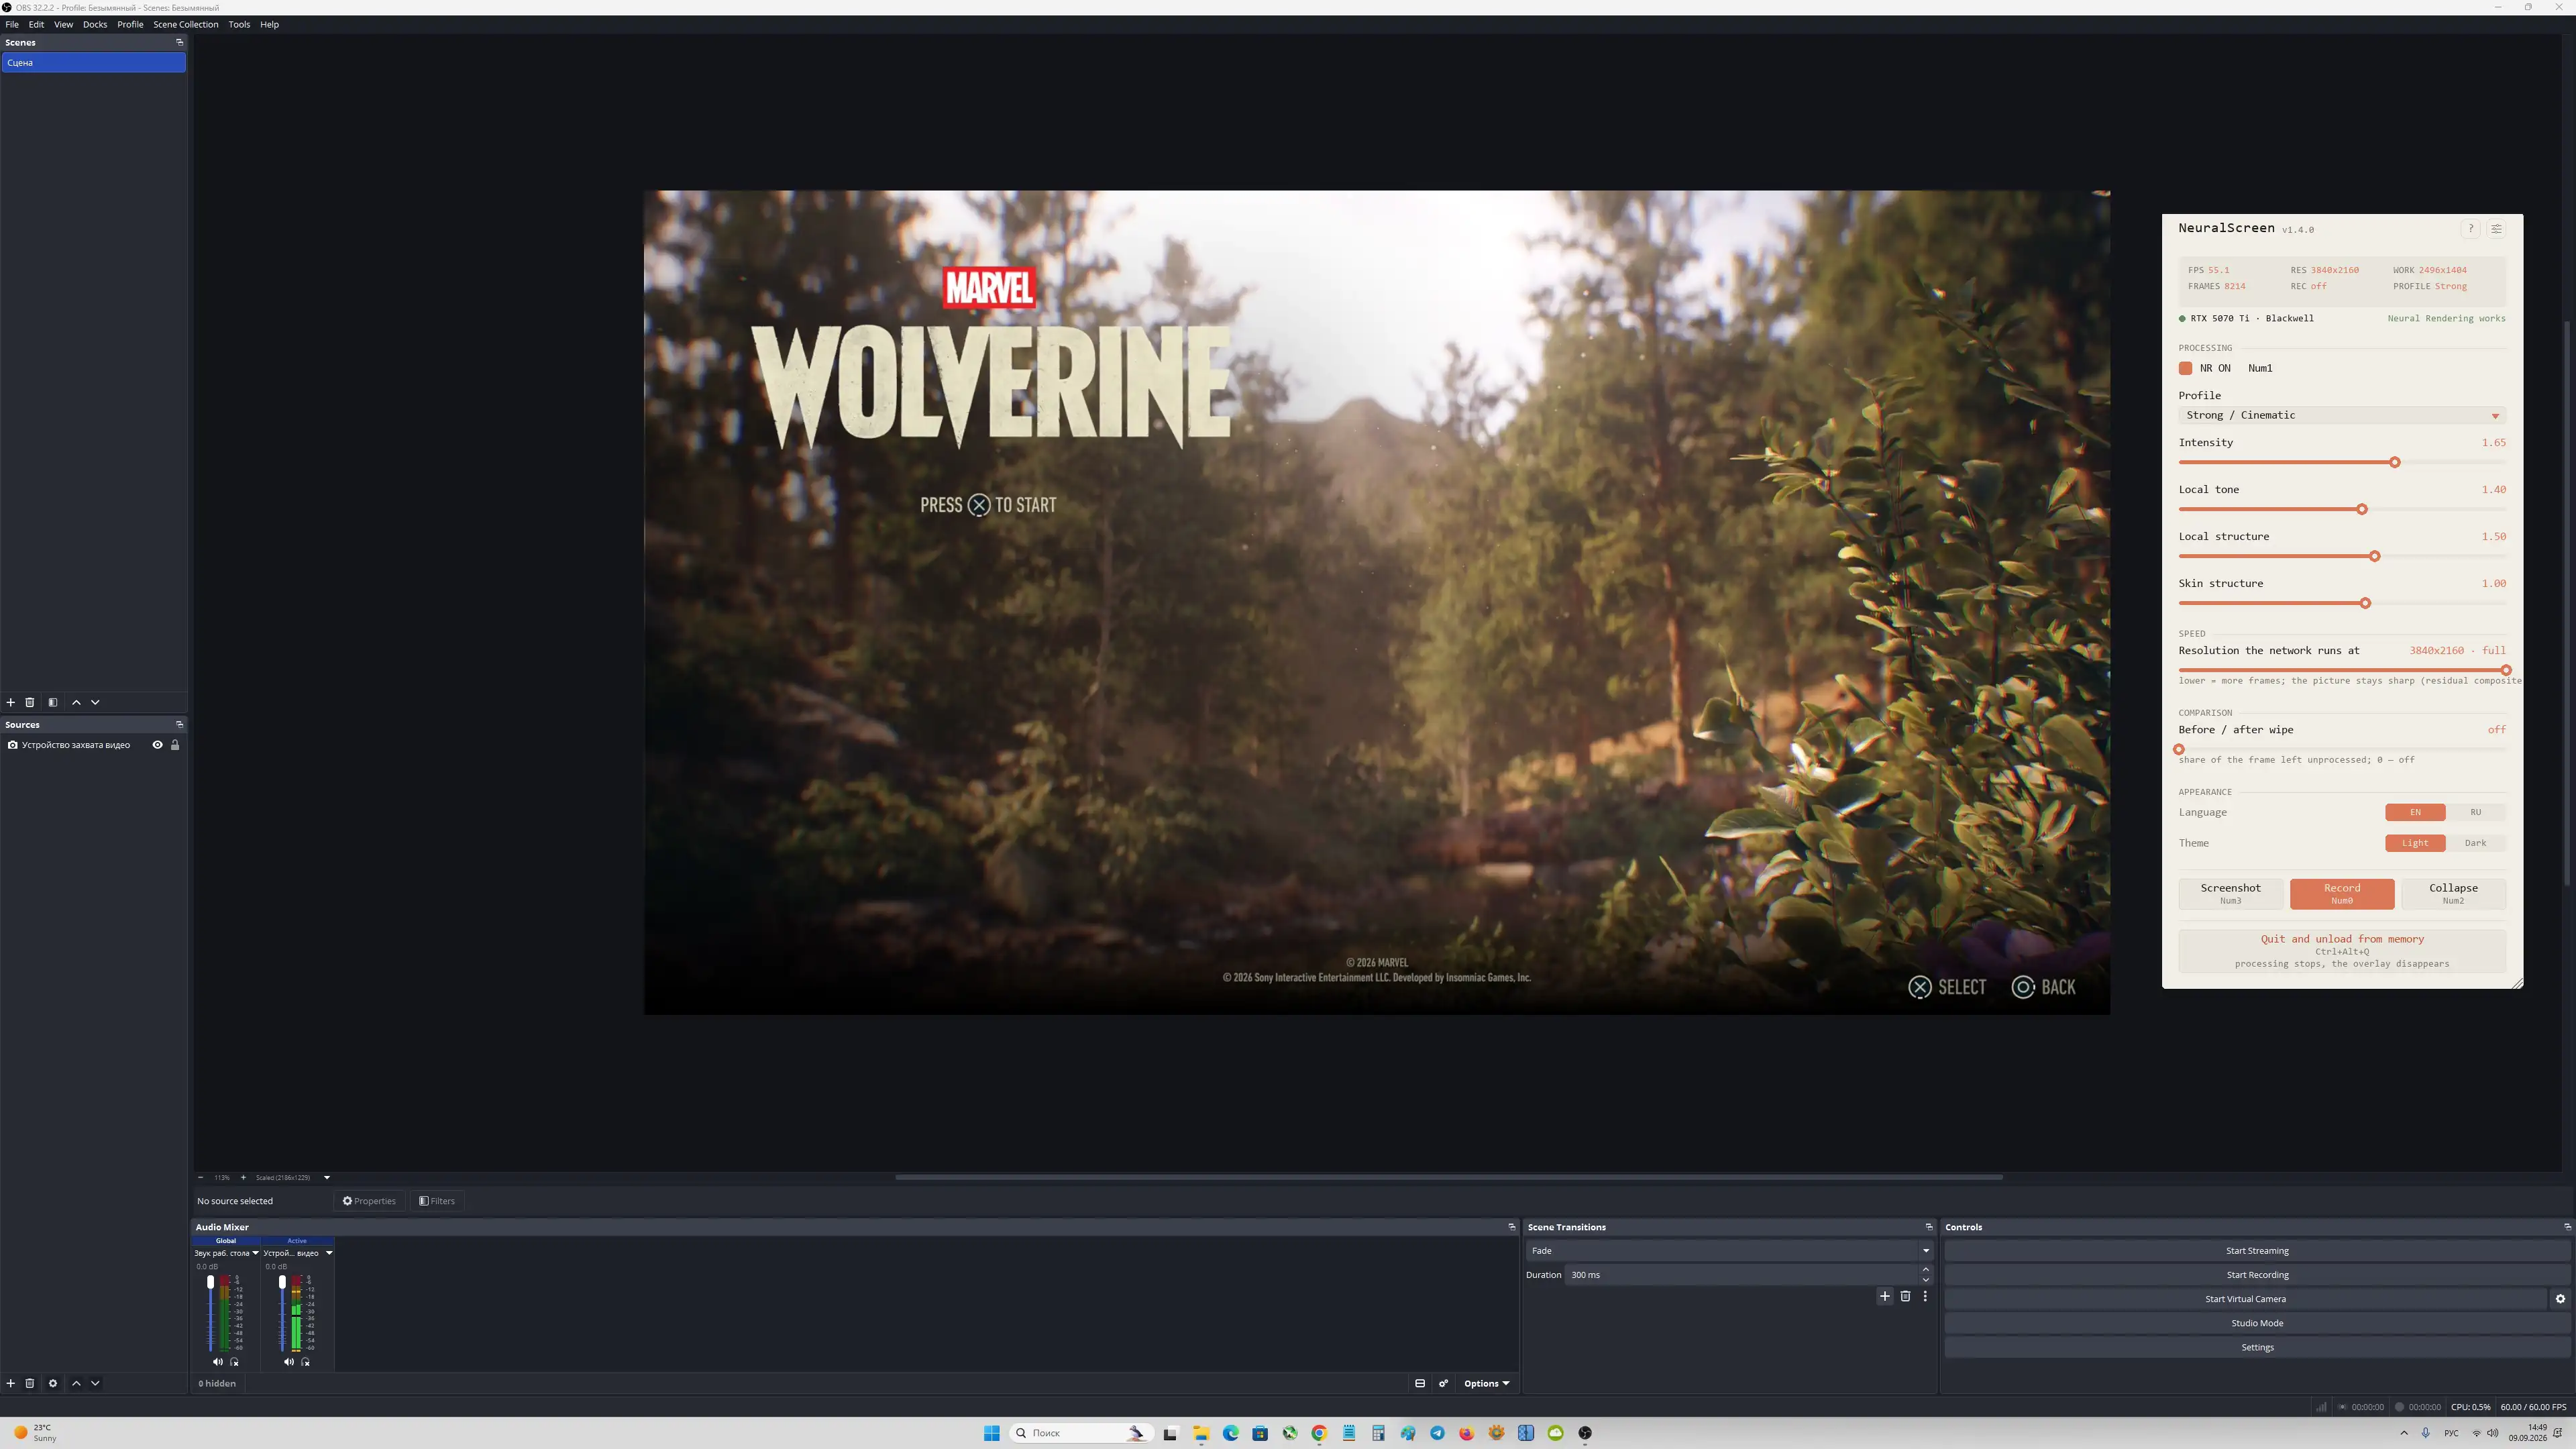Move scene down with arrow icon

point(95,702)
